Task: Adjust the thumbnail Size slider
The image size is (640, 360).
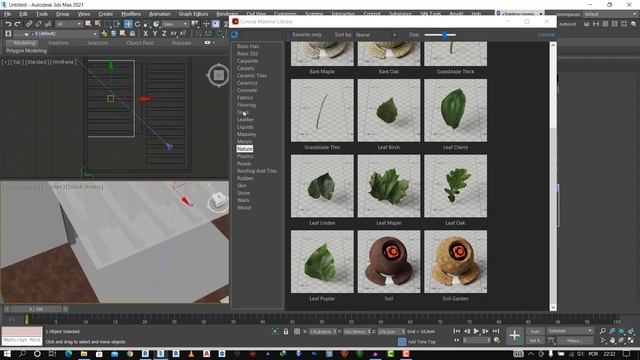Action: pyautogui.click(x=444, y=35)
